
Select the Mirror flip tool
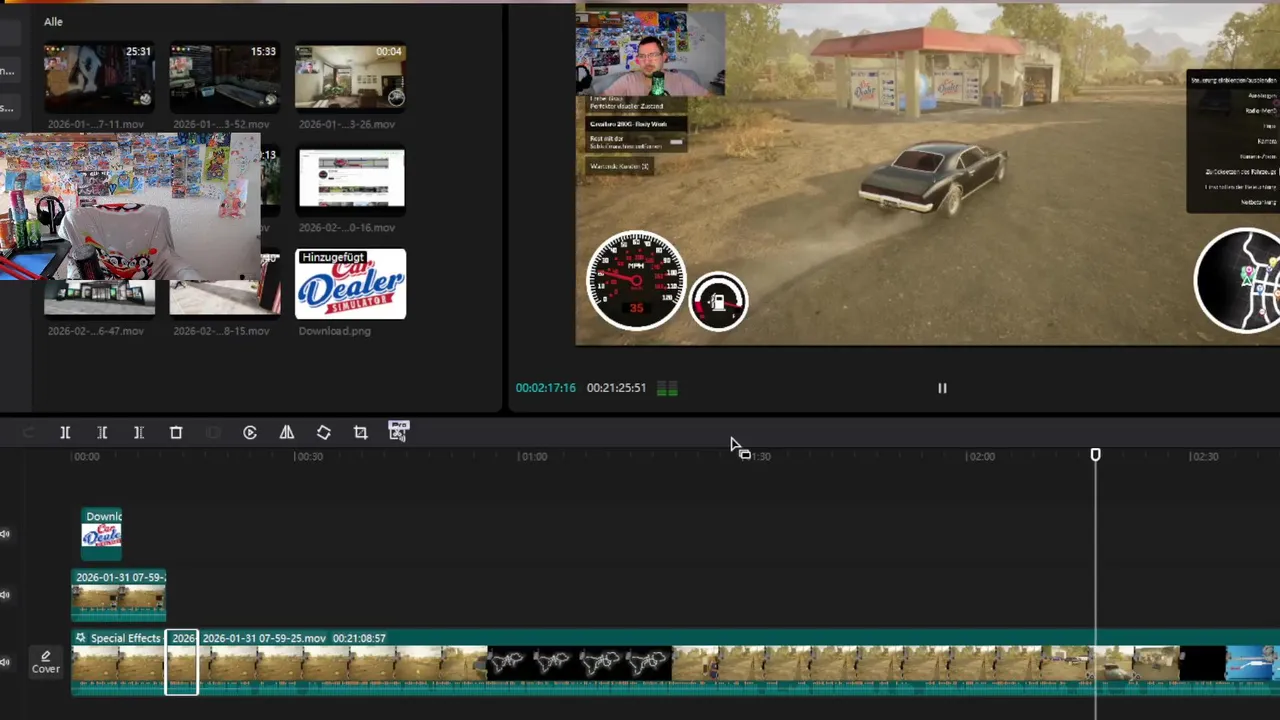[287, 432]
